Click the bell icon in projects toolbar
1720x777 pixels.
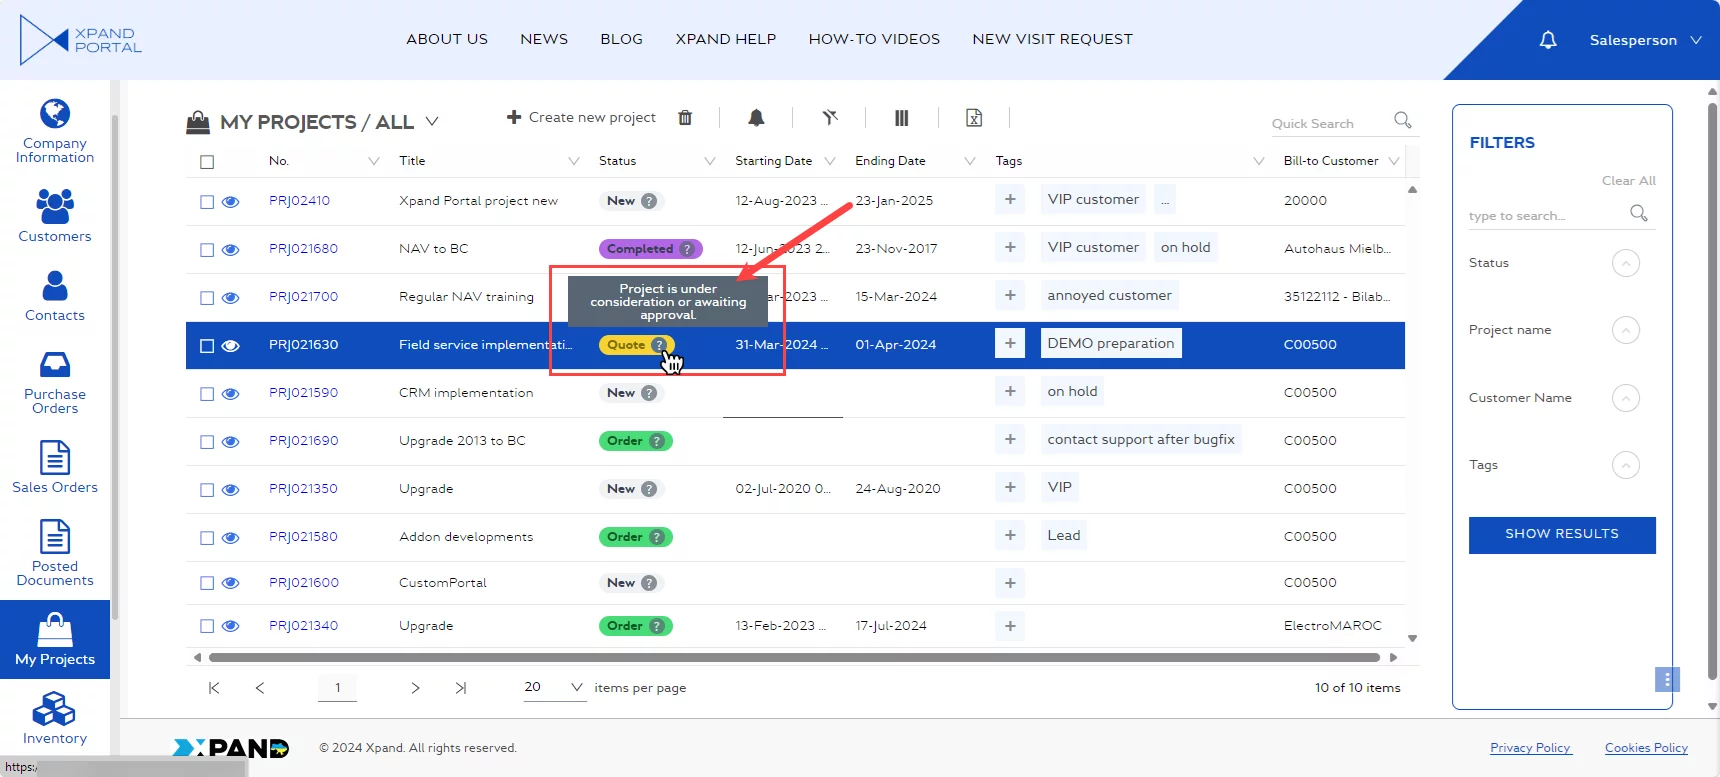pos(756,118)
